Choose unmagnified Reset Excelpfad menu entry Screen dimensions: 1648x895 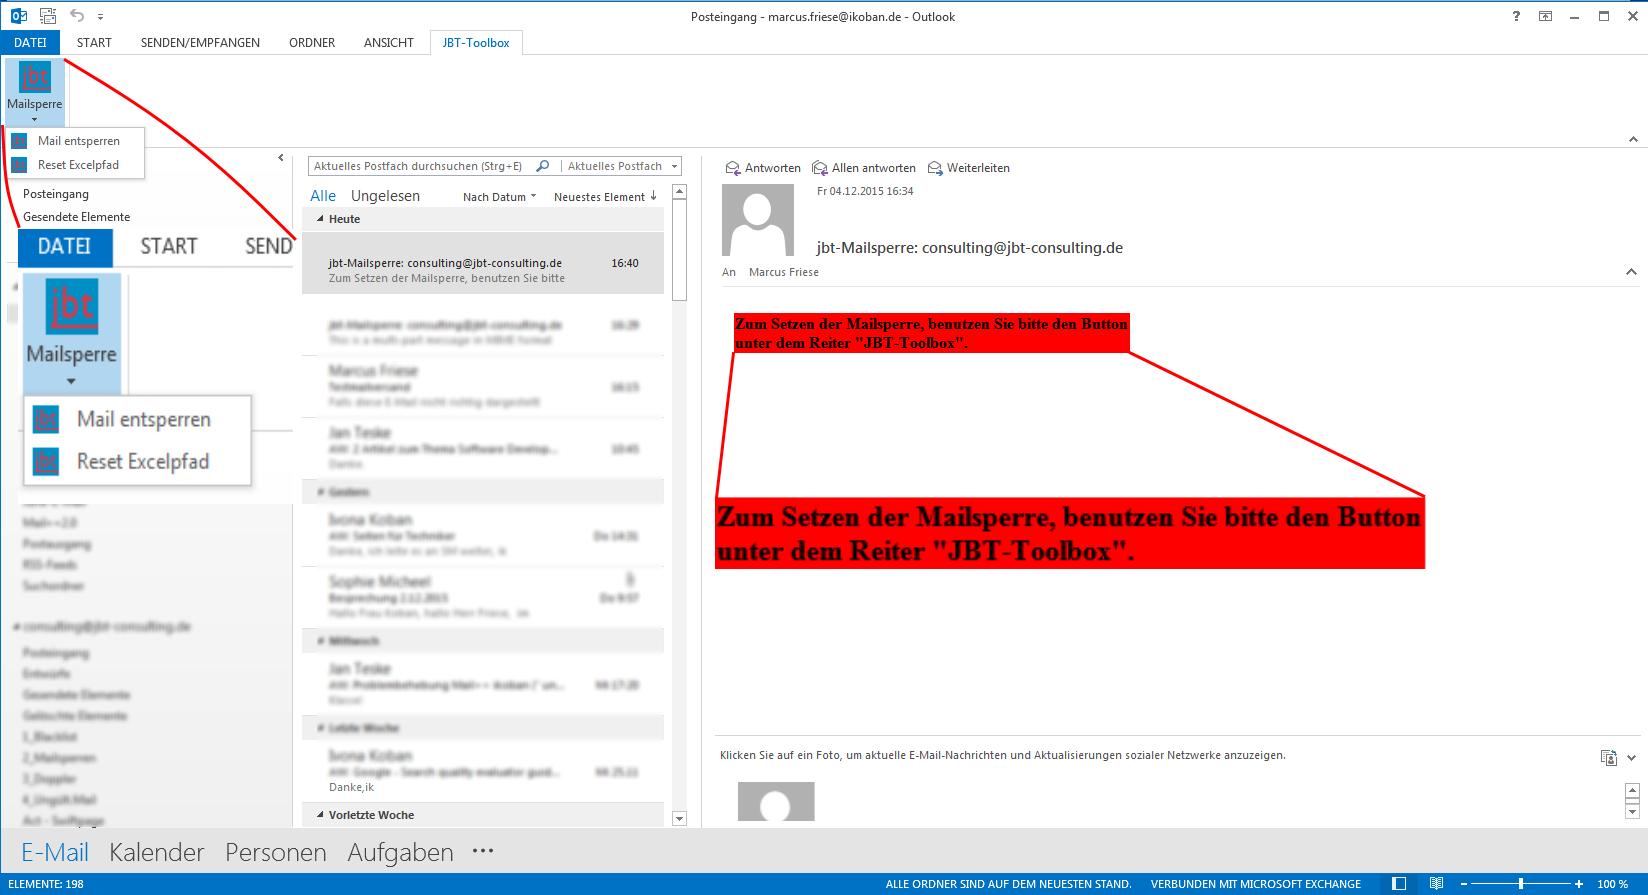point(78,165)
